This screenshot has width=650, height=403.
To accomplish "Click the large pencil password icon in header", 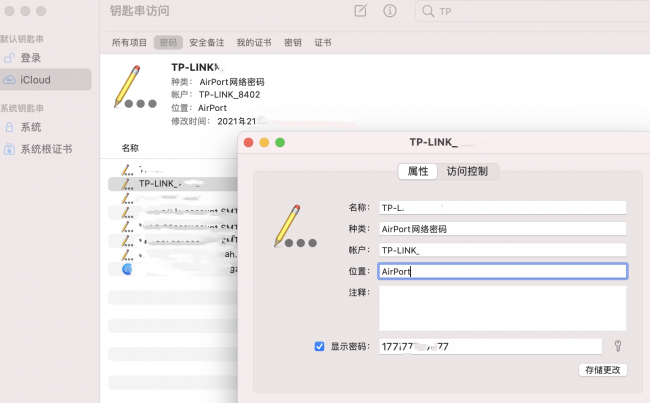I will [135, 87].
